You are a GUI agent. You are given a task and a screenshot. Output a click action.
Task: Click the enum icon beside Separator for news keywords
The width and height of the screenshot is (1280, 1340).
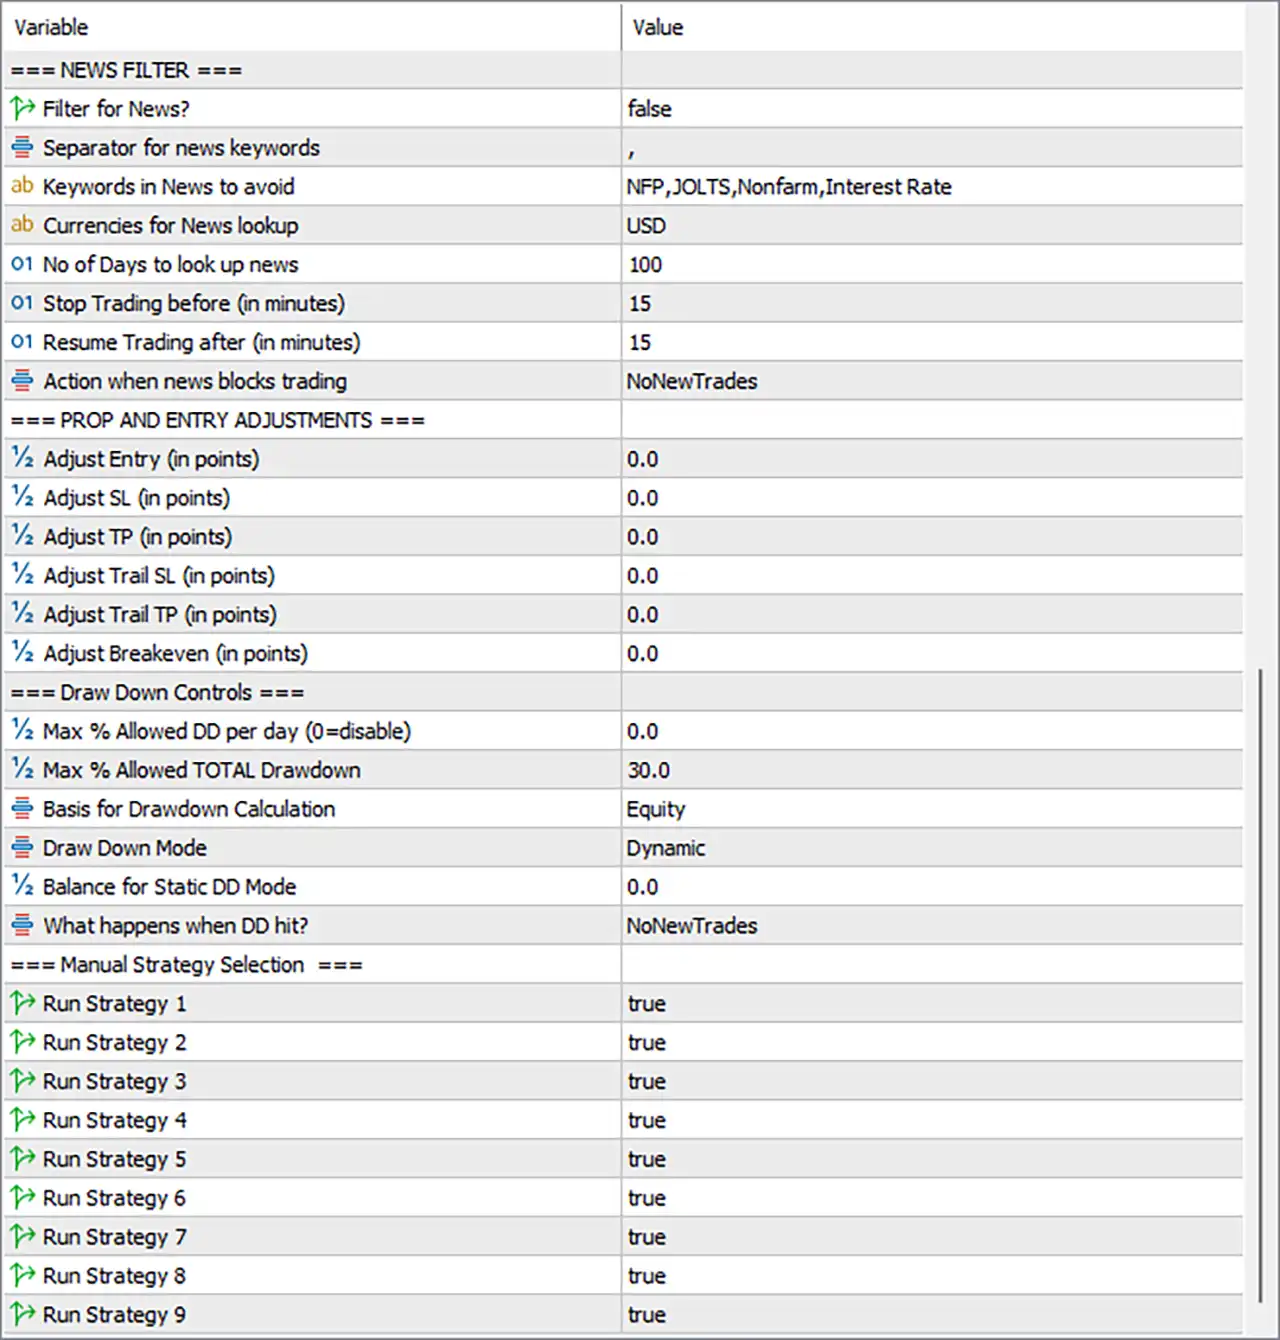pos(22,147)
